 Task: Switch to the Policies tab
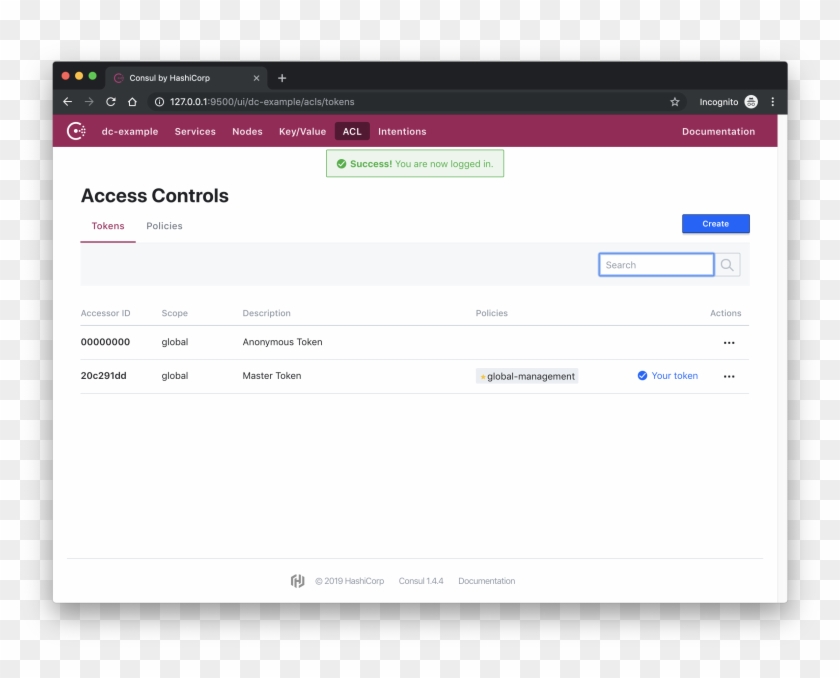[164, 226]
